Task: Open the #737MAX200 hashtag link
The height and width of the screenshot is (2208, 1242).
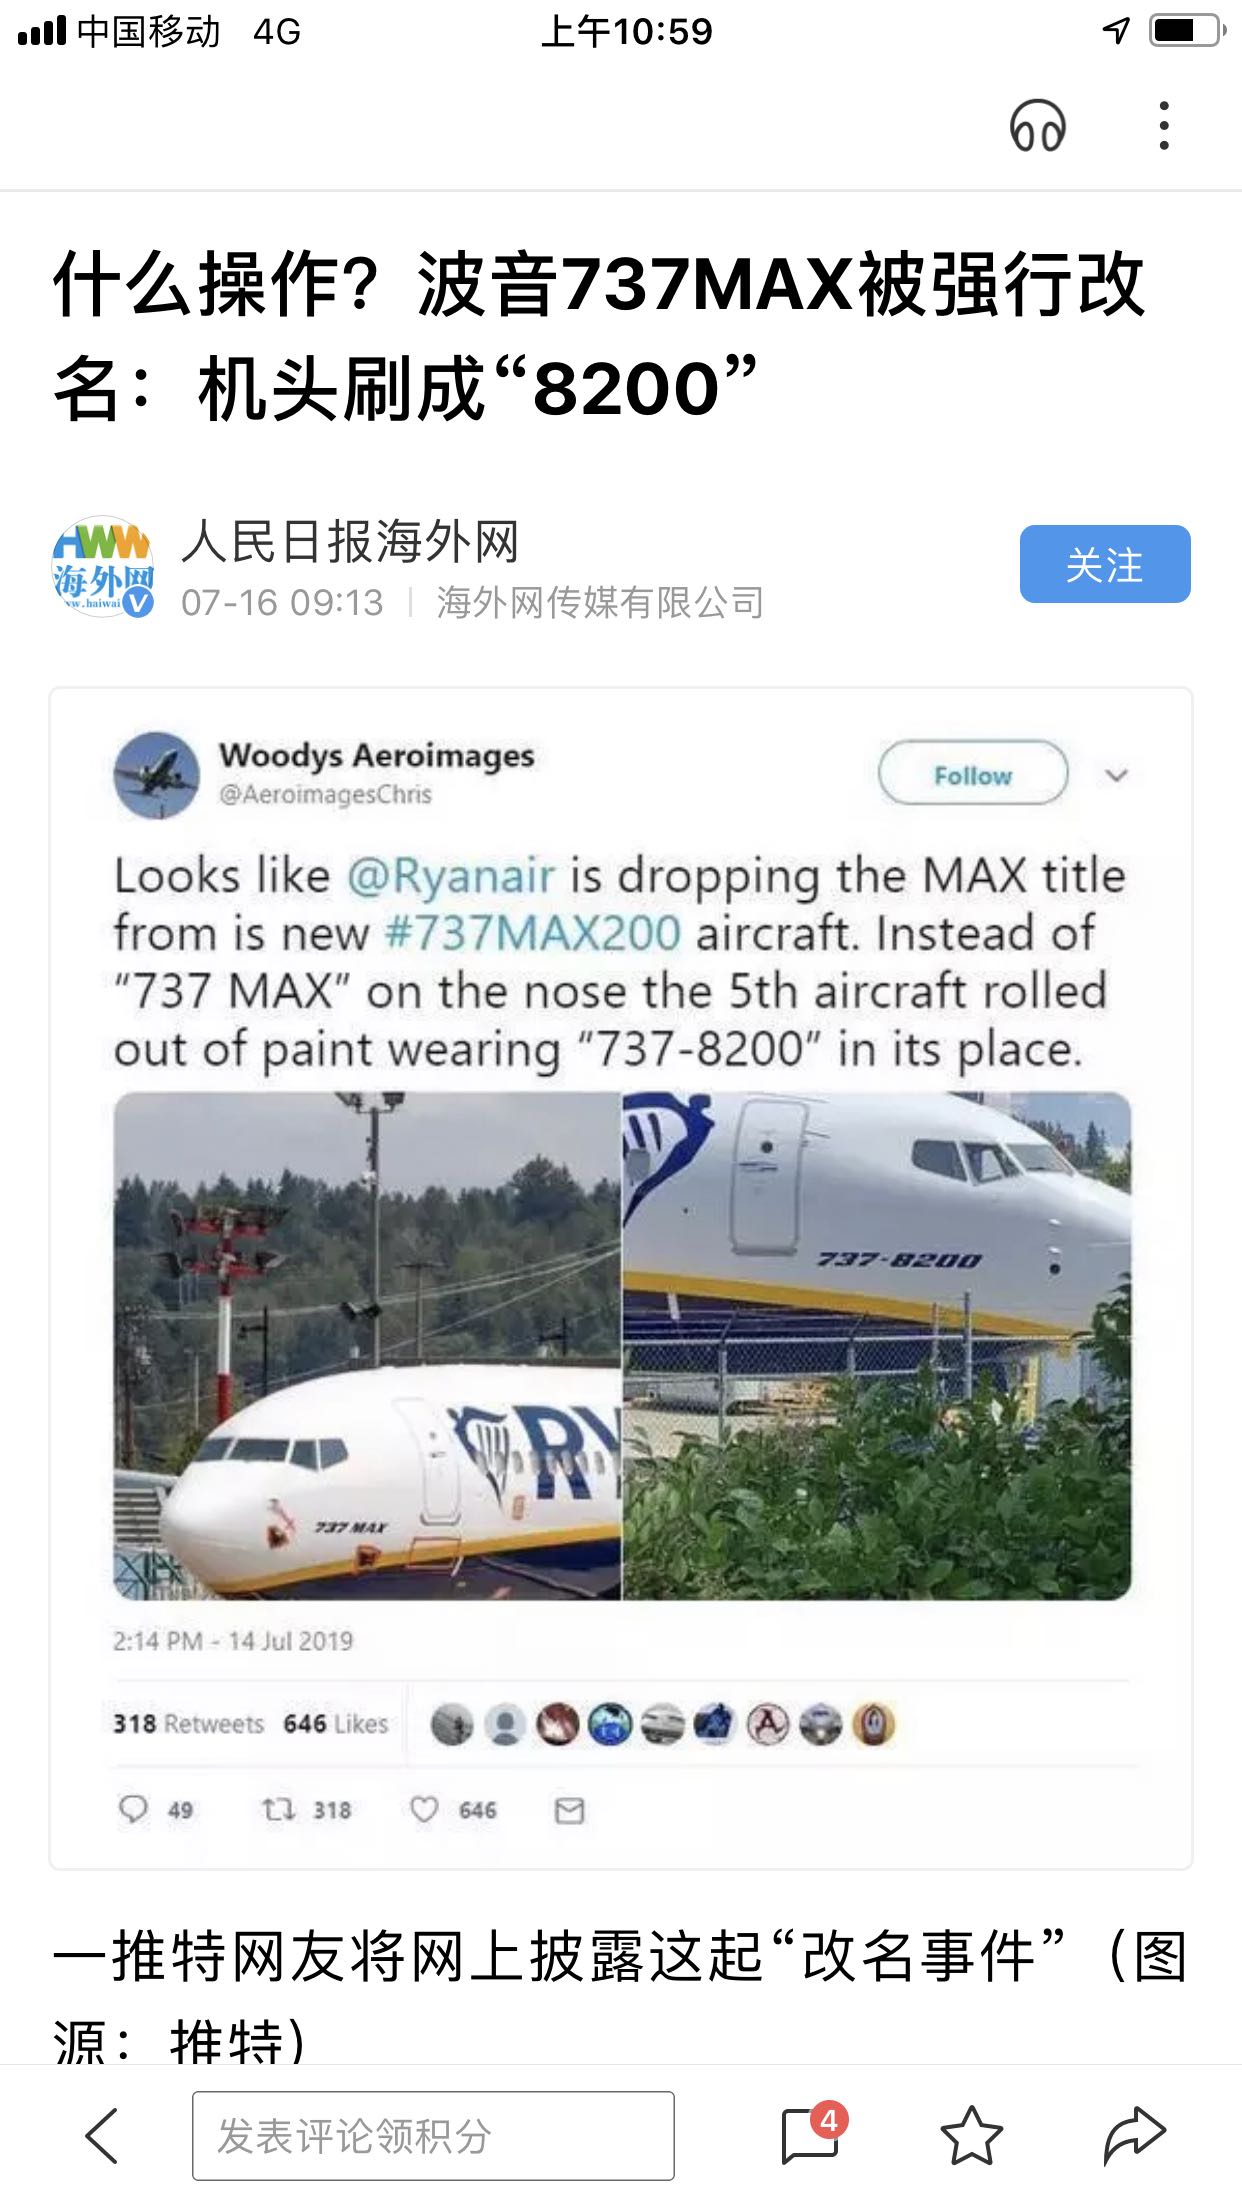Action: point(533,934)
